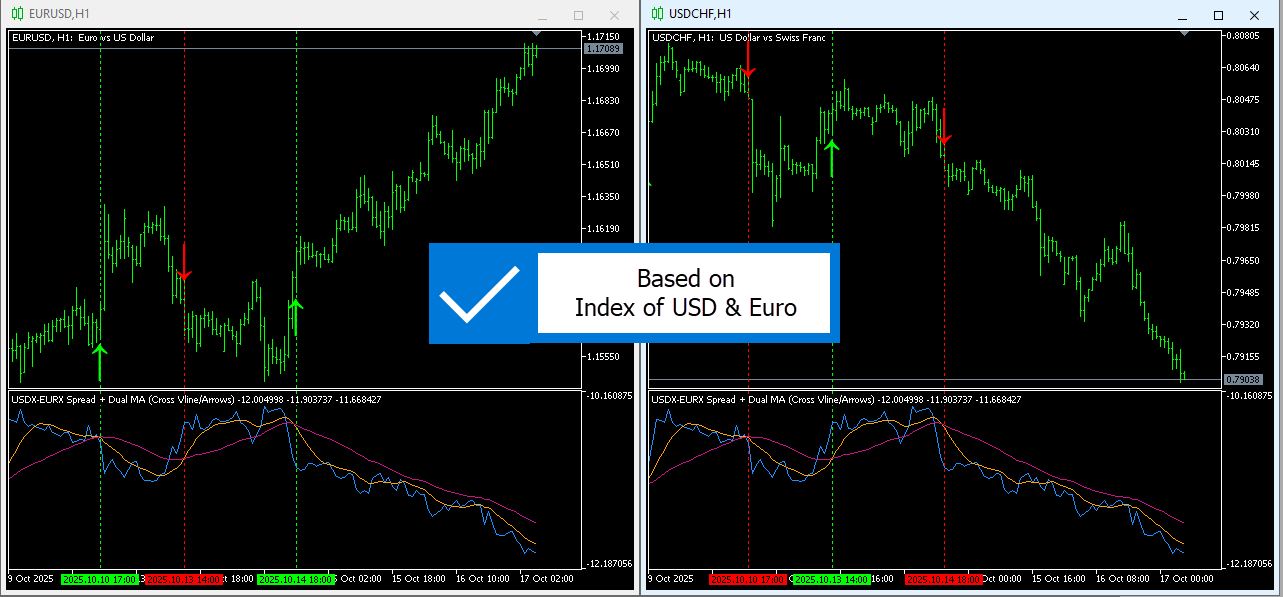Viewport: 1283px width, 597px height.
Task: Click 'EURUSD, H1: Euro vs US Dollar' chart label
Action: [83, 38]
